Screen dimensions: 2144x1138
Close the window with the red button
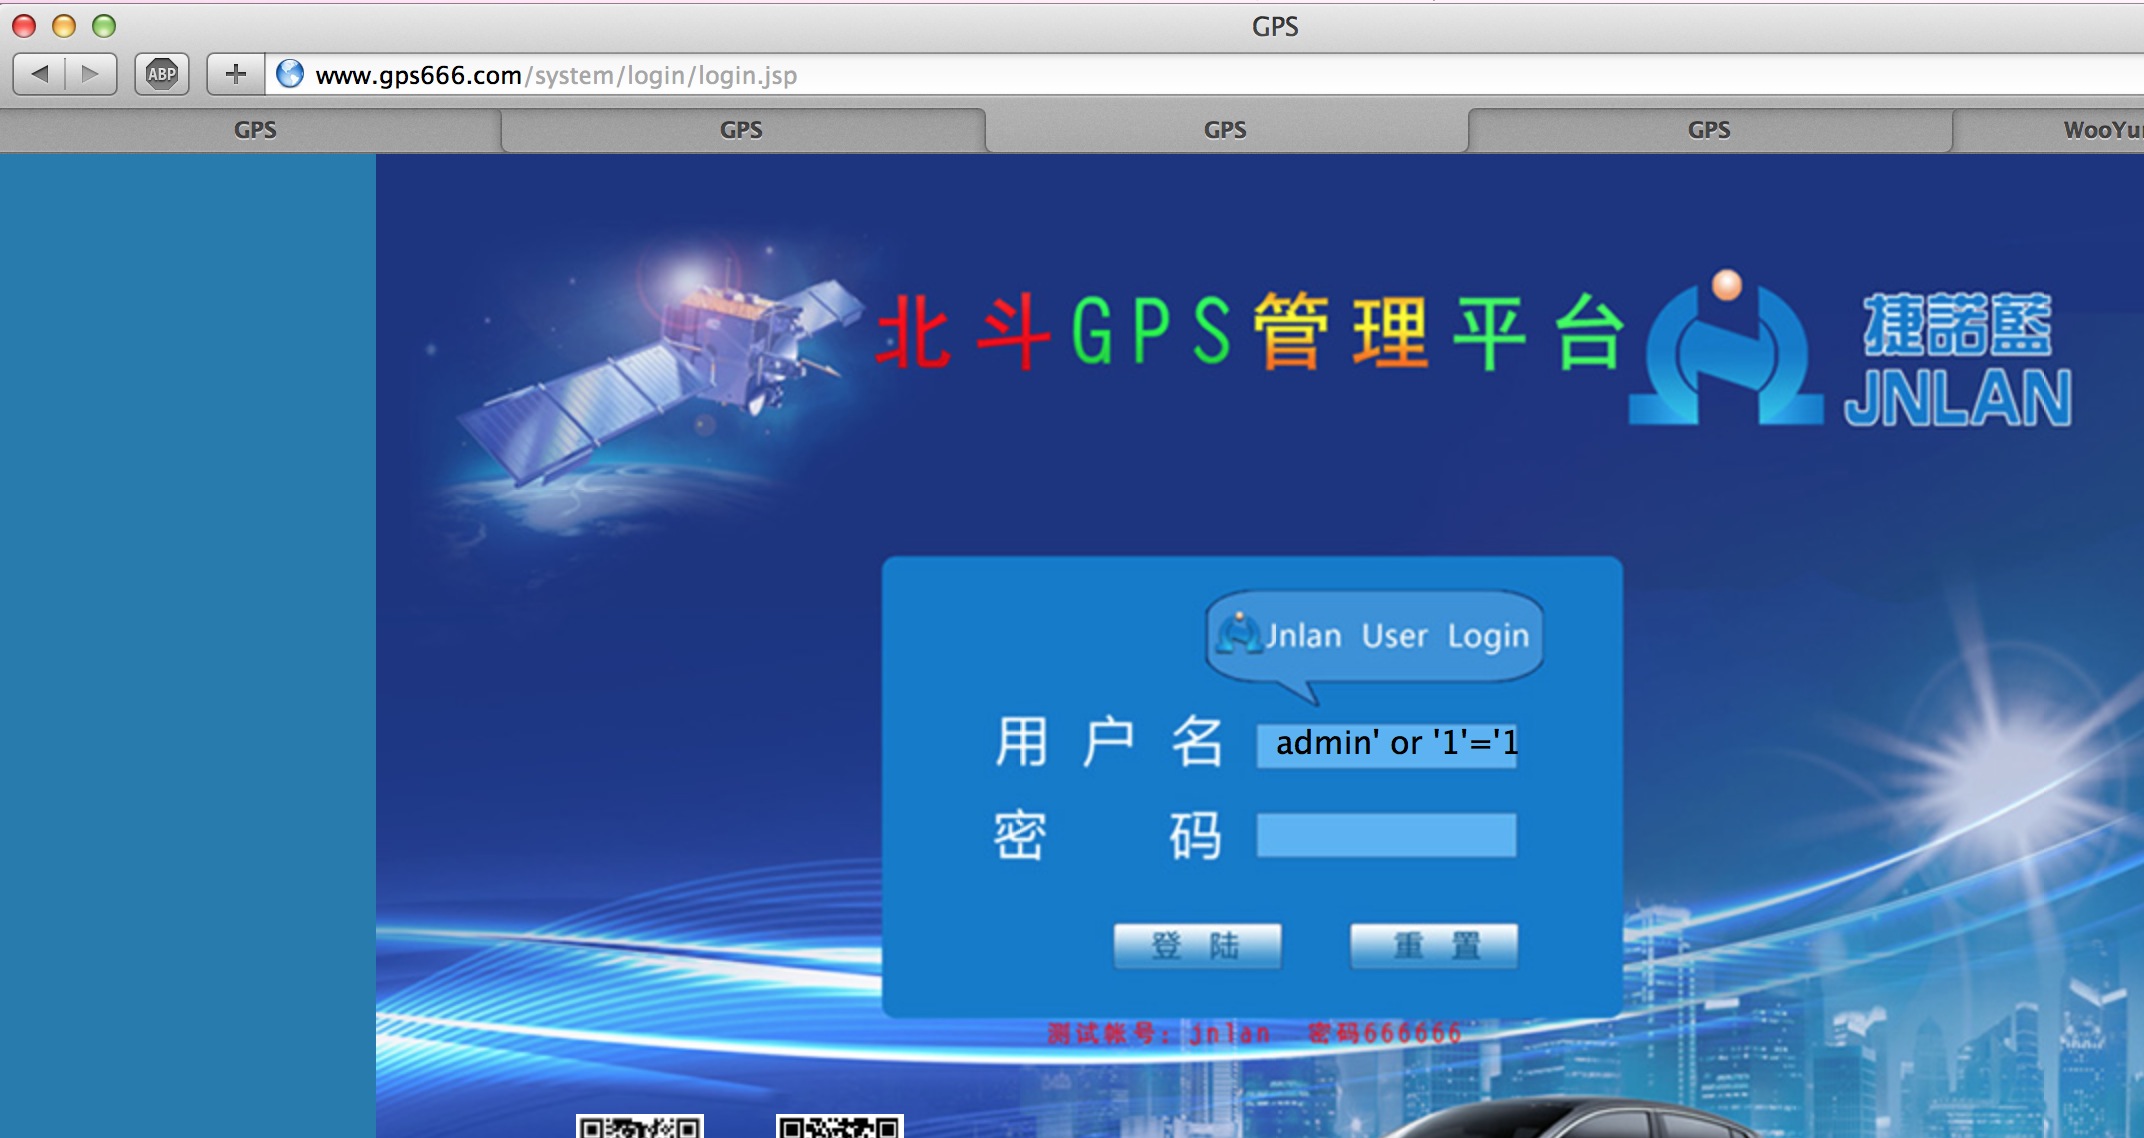coord(24,26)
